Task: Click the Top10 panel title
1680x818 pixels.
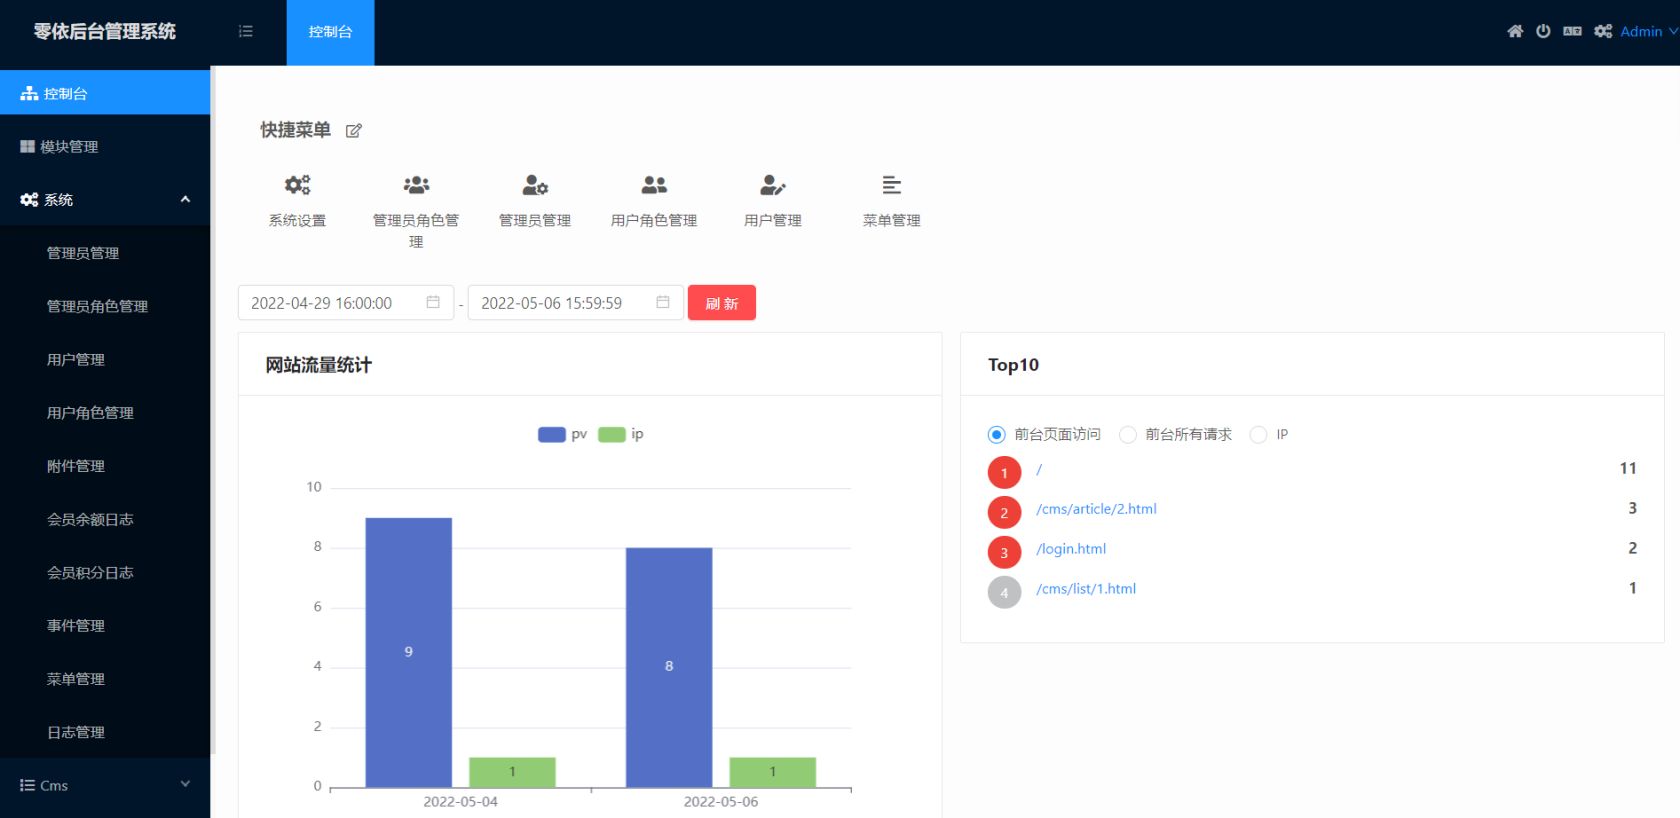Action: [x=1013, y=365]
